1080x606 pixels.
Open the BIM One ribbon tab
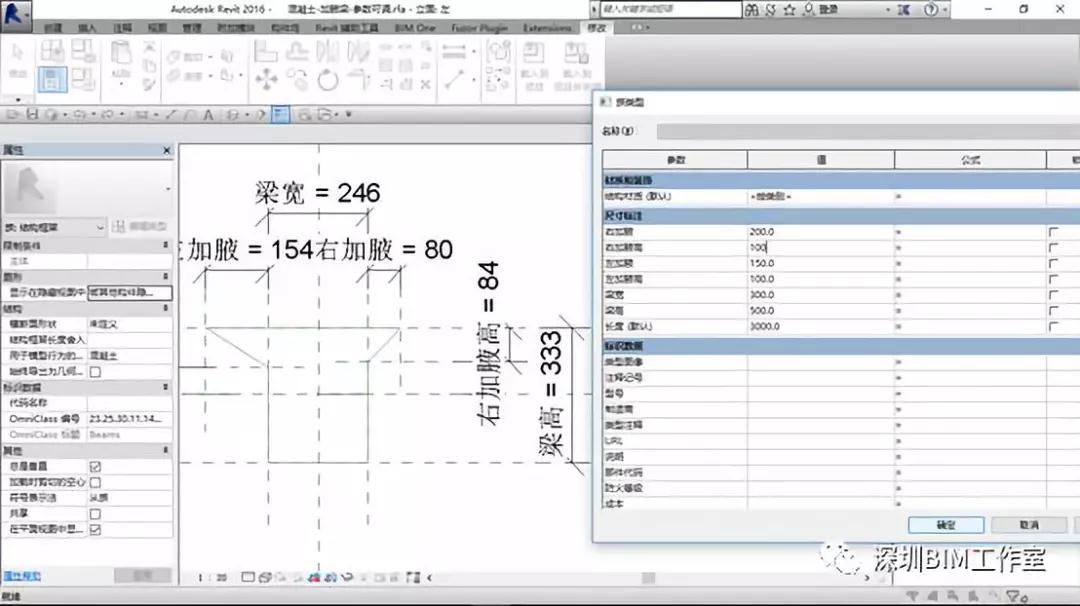point(415,28)
